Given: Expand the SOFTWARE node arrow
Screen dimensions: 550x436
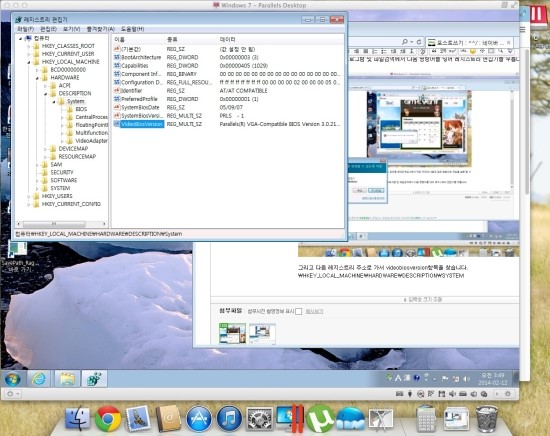Looking at the screenshot, I should (37, 180).
